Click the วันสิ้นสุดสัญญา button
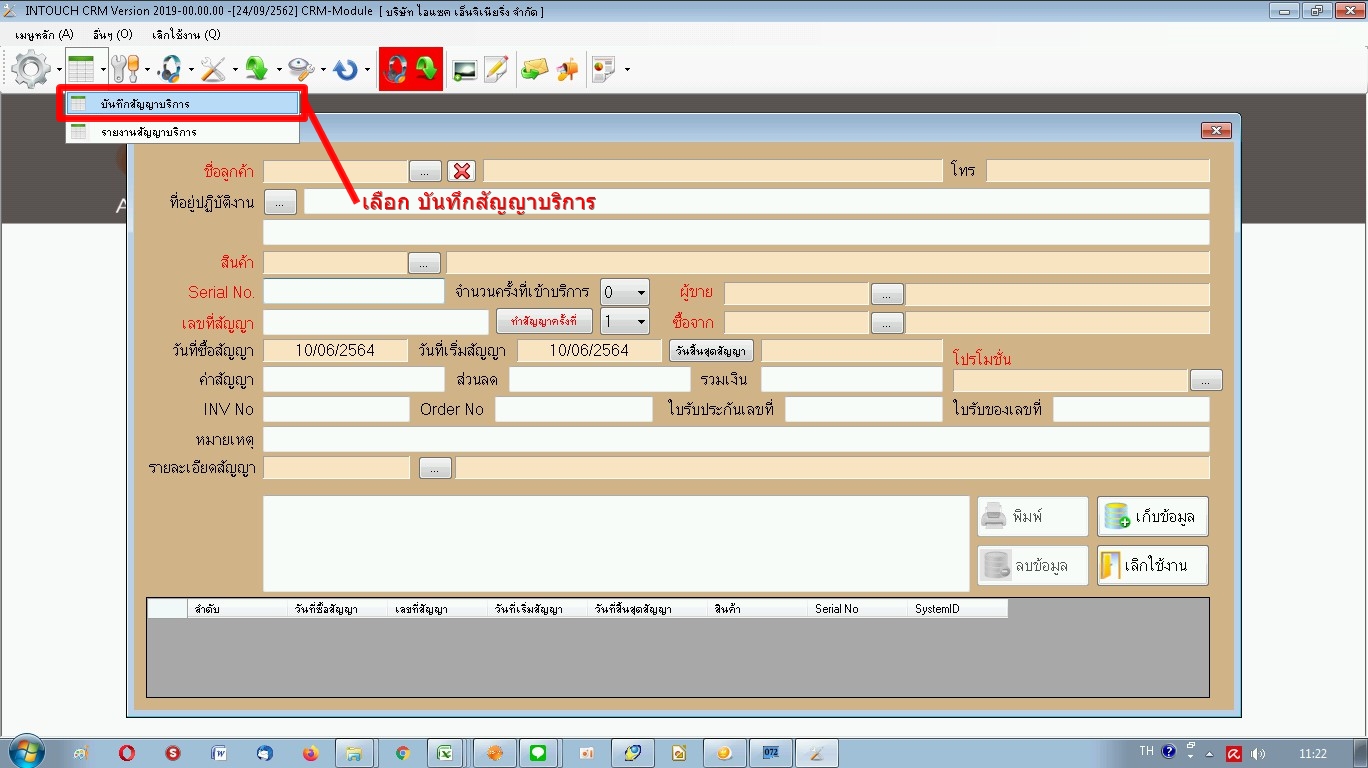 coord(711,351)
